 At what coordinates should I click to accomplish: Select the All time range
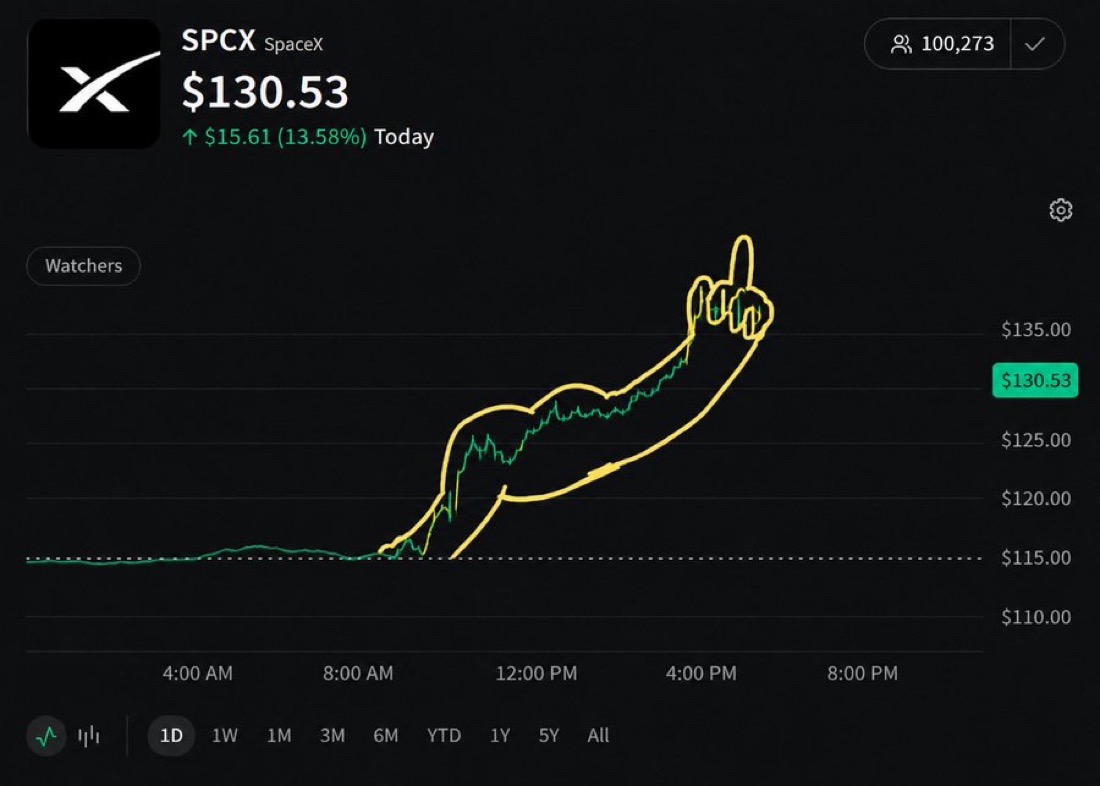coord(598,735)
